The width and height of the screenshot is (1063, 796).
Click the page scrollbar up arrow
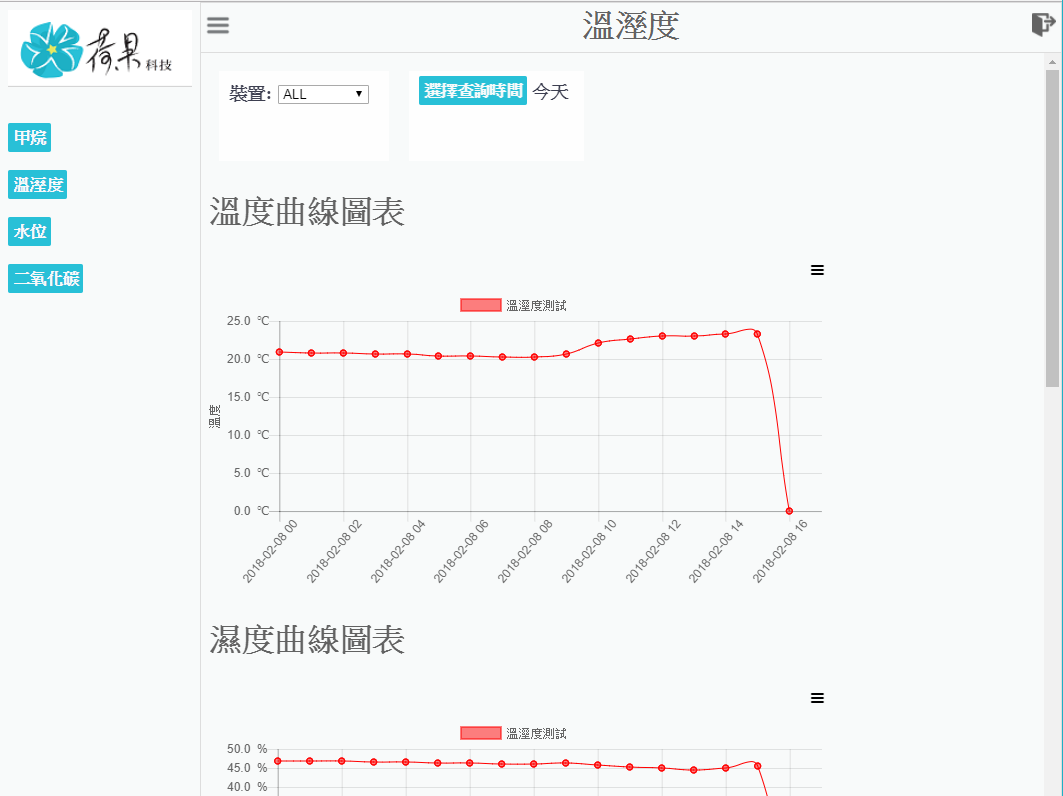coord(1052,62)
